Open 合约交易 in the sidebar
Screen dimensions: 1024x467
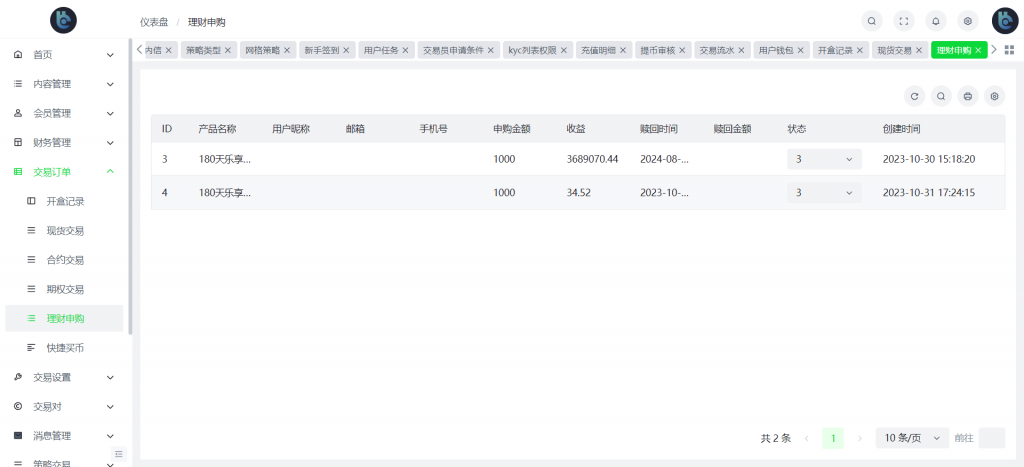point(64,260)
